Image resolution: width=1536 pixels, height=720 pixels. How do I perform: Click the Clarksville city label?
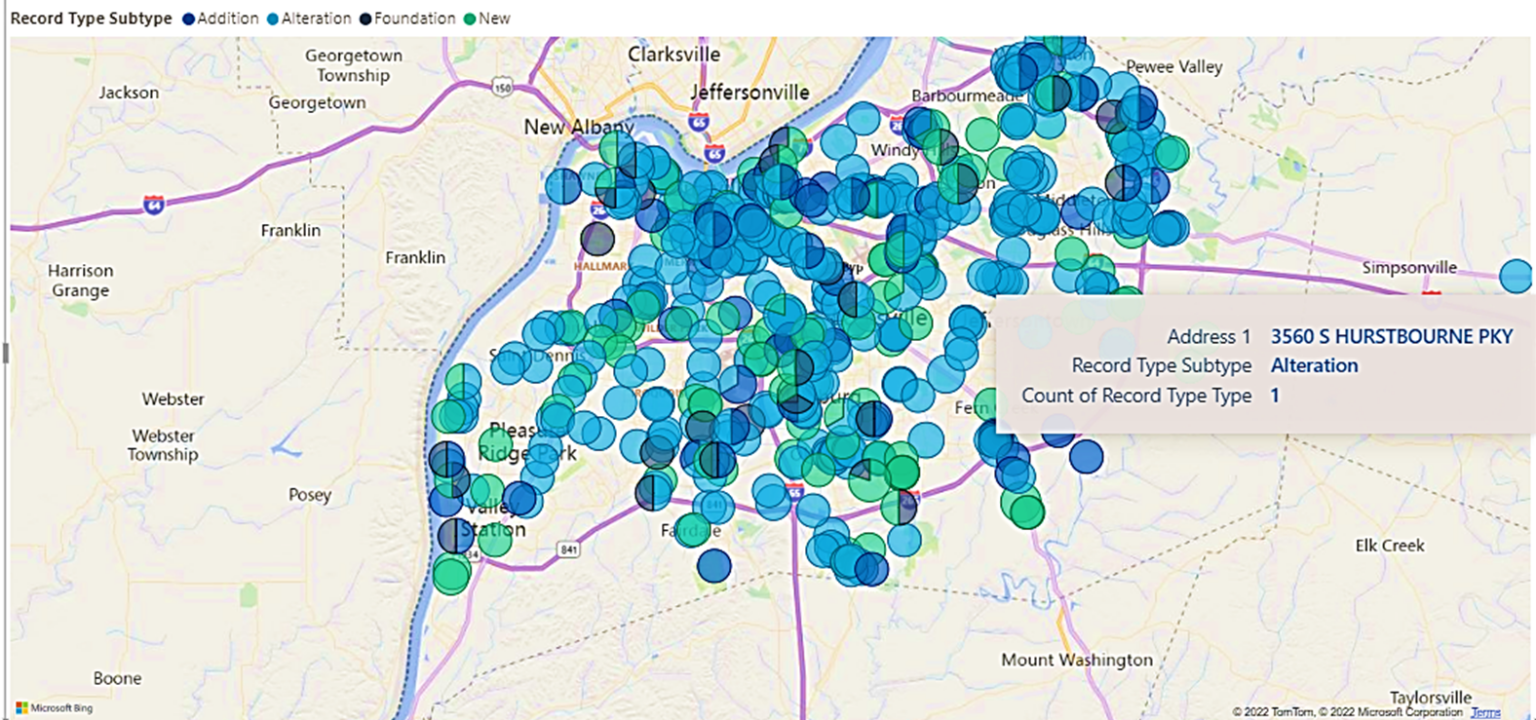(674, 54)
